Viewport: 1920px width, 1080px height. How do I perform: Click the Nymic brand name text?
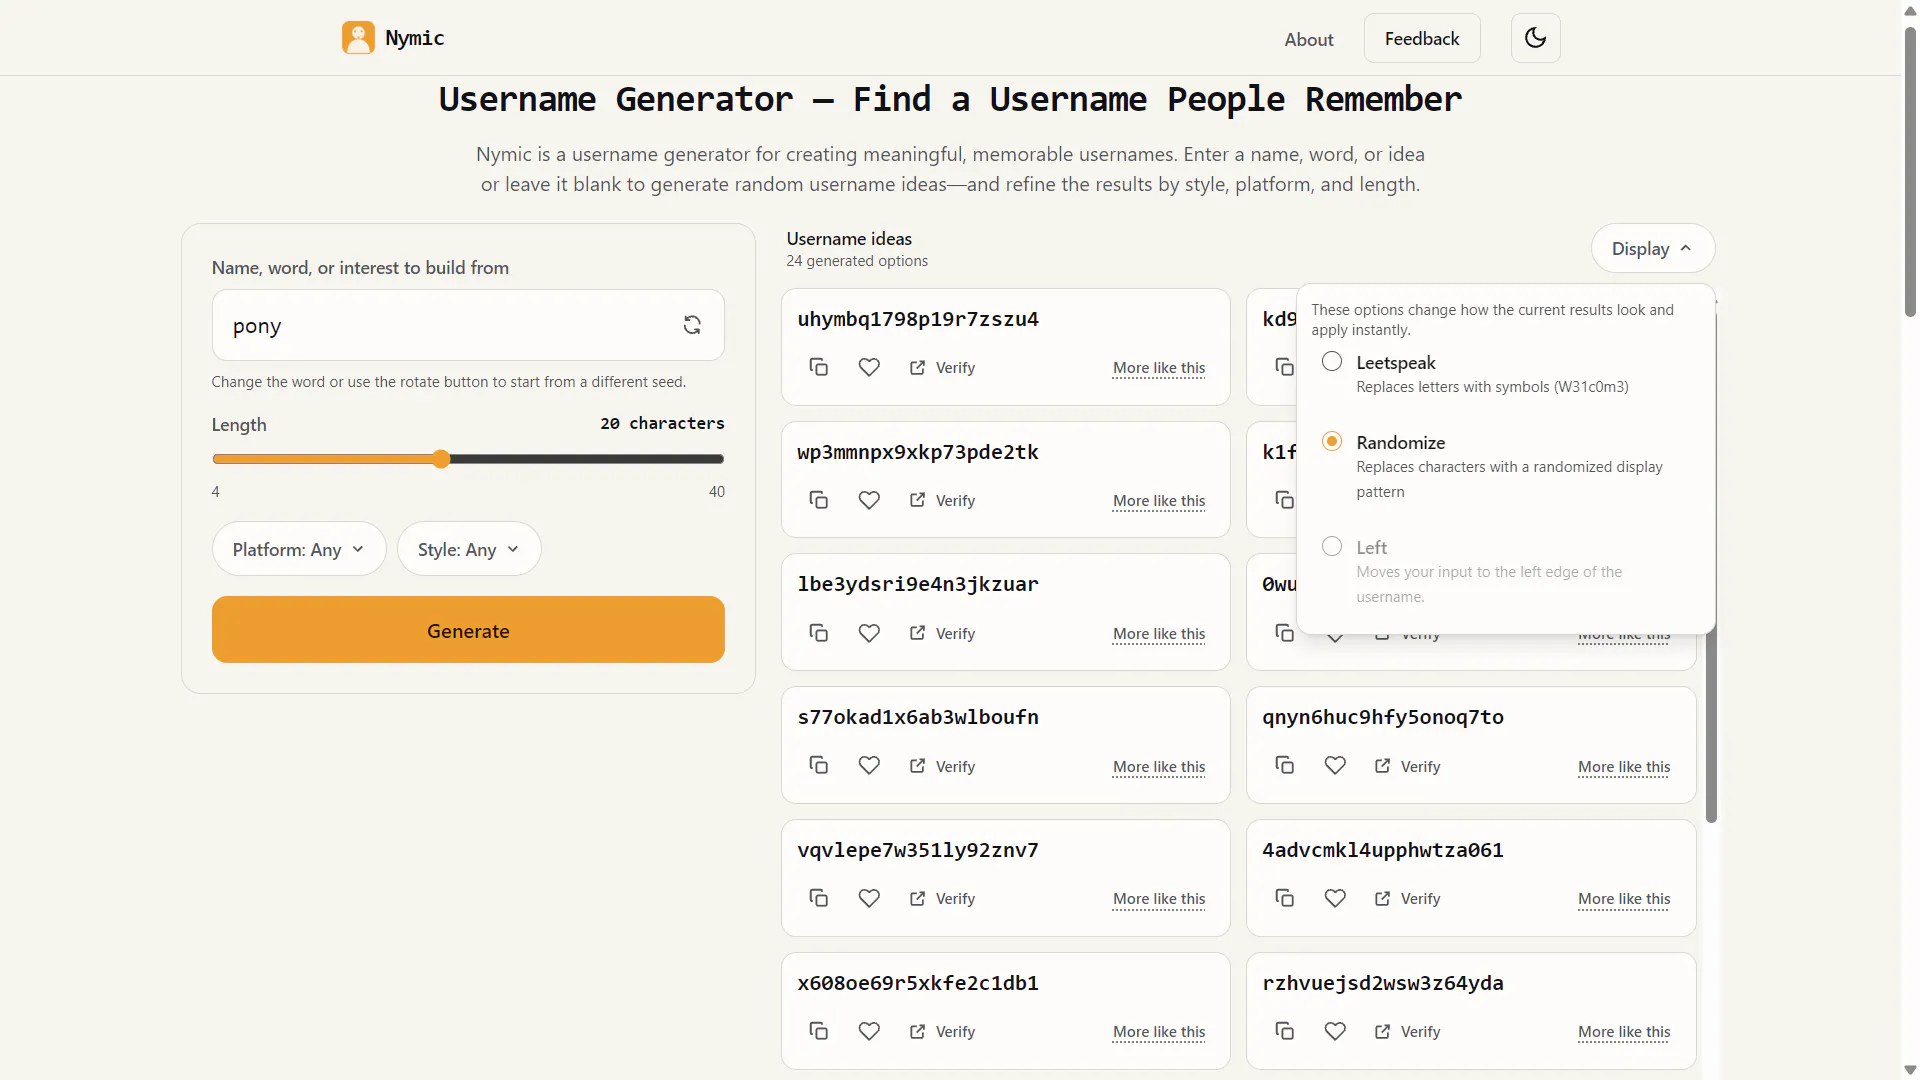tap(415, 38)
